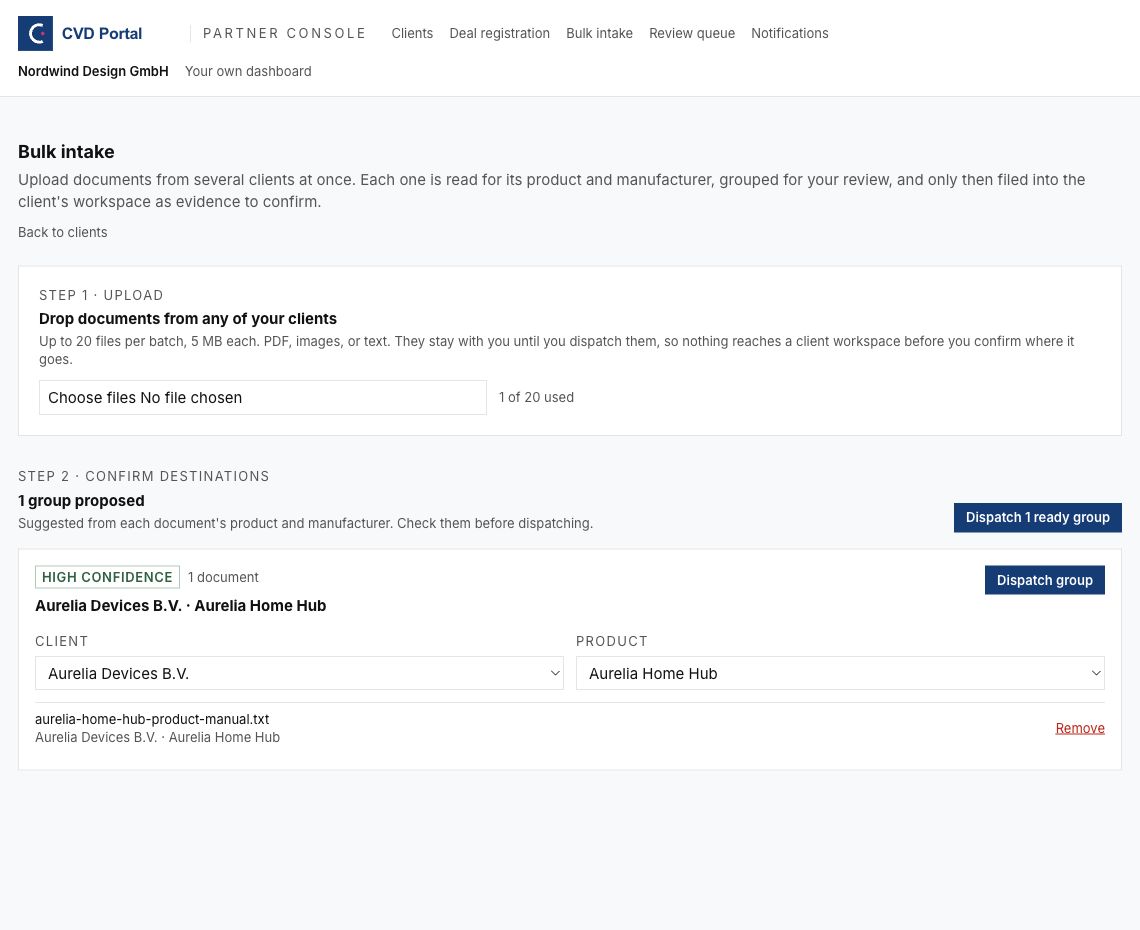Click the Bulk intake page heading

click(66, 152)
